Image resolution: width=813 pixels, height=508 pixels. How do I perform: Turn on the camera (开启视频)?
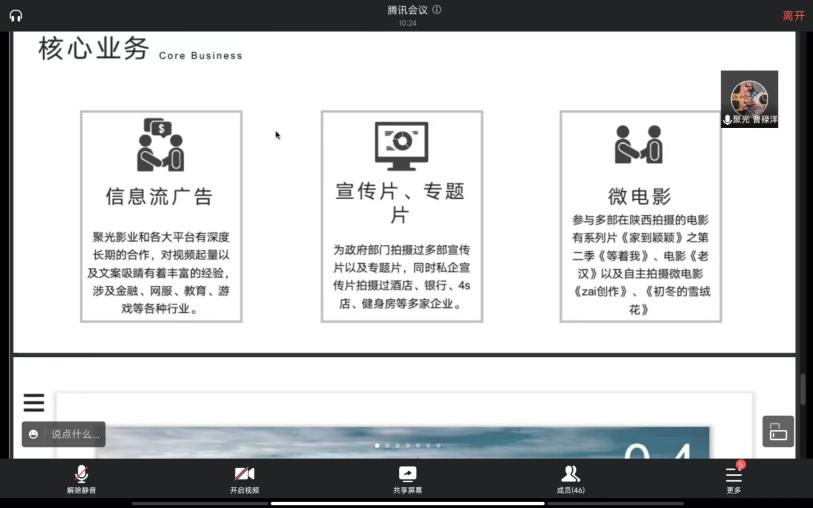[x=244, y=478]
